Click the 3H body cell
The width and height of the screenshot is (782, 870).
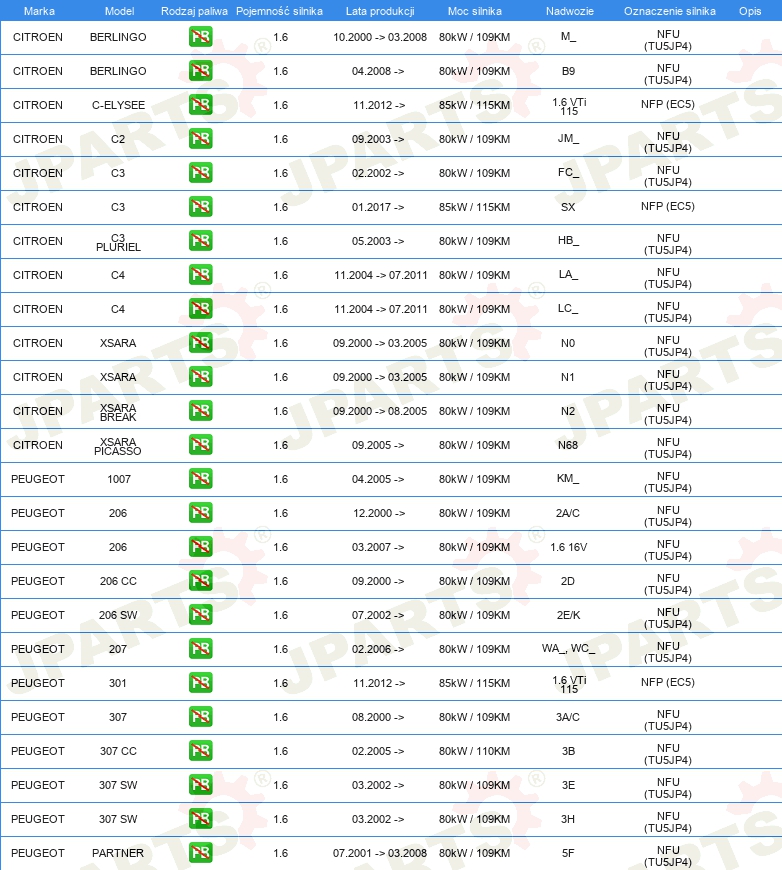[568, 819]
